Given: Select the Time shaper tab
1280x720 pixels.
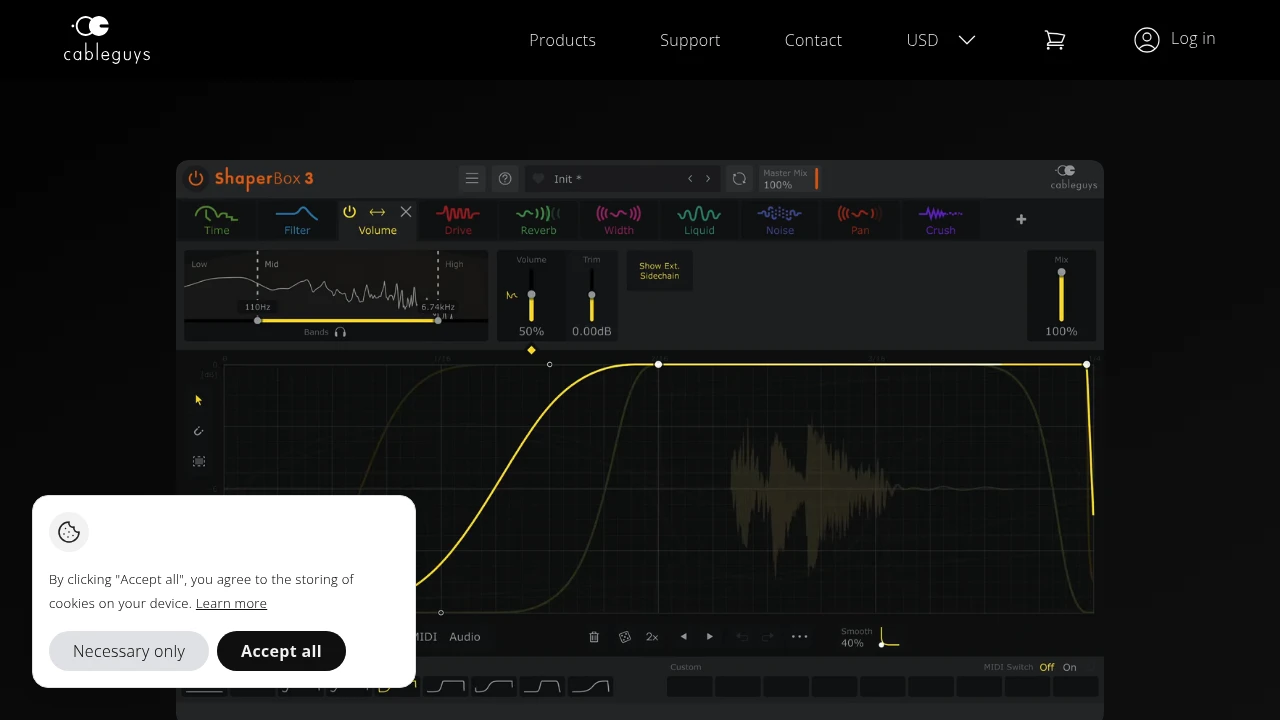Looking at the screenshot, I should [217, 221].
